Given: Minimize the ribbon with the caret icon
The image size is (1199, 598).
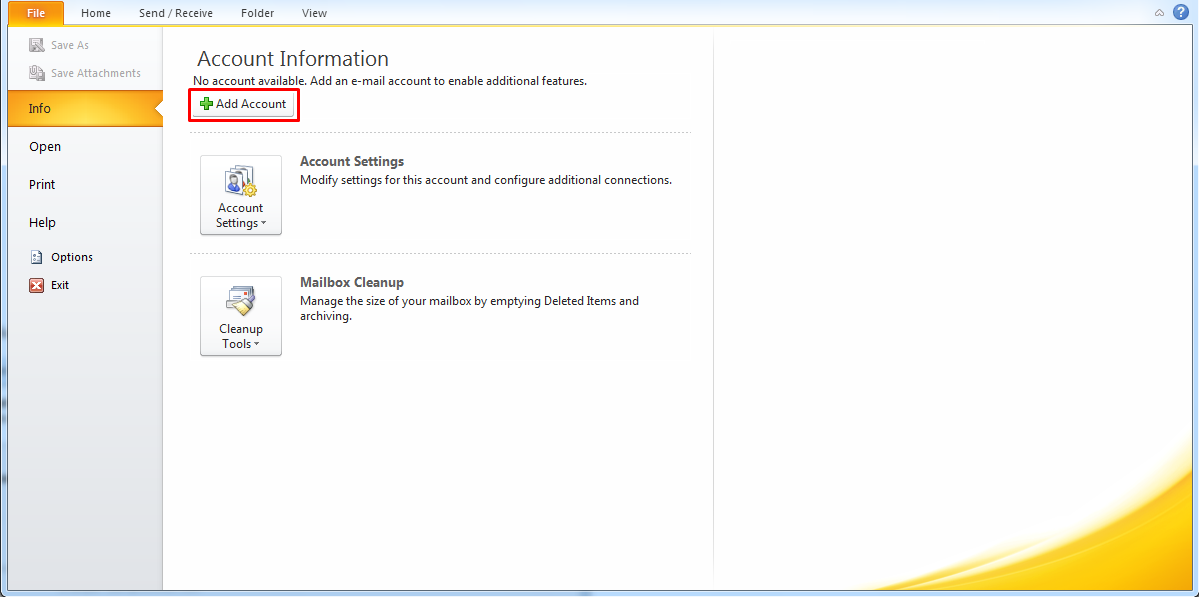Looking at the screenshot, I should (1159, 13).
